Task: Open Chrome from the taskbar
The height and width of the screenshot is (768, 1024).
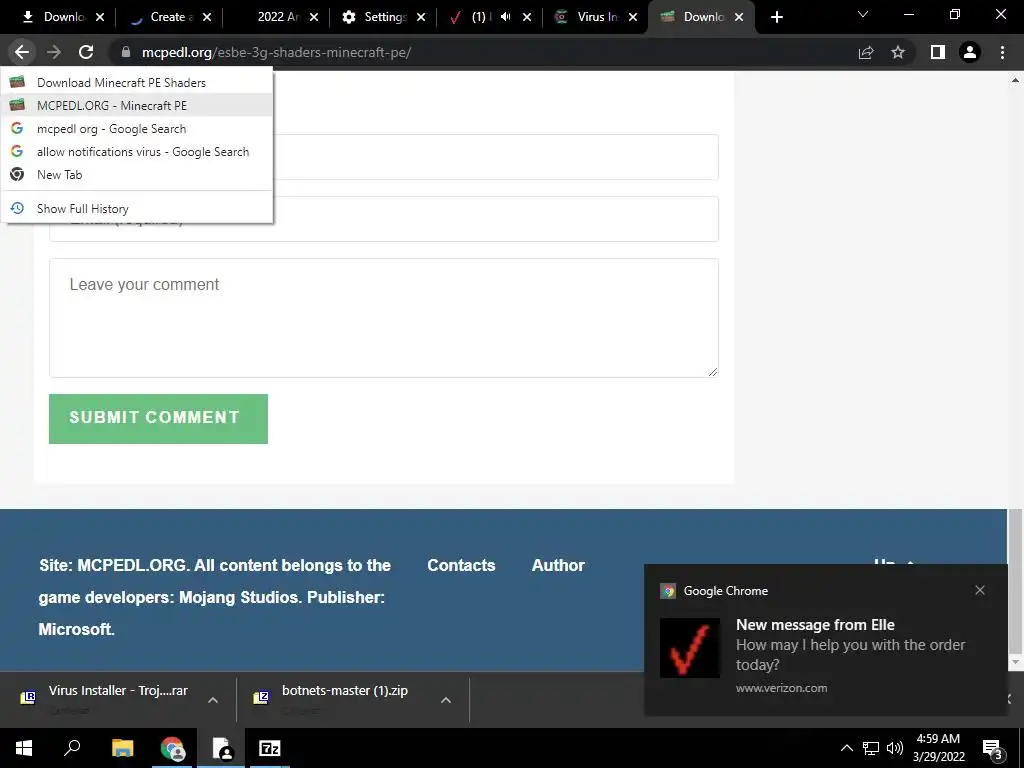Action: point(172,748)
